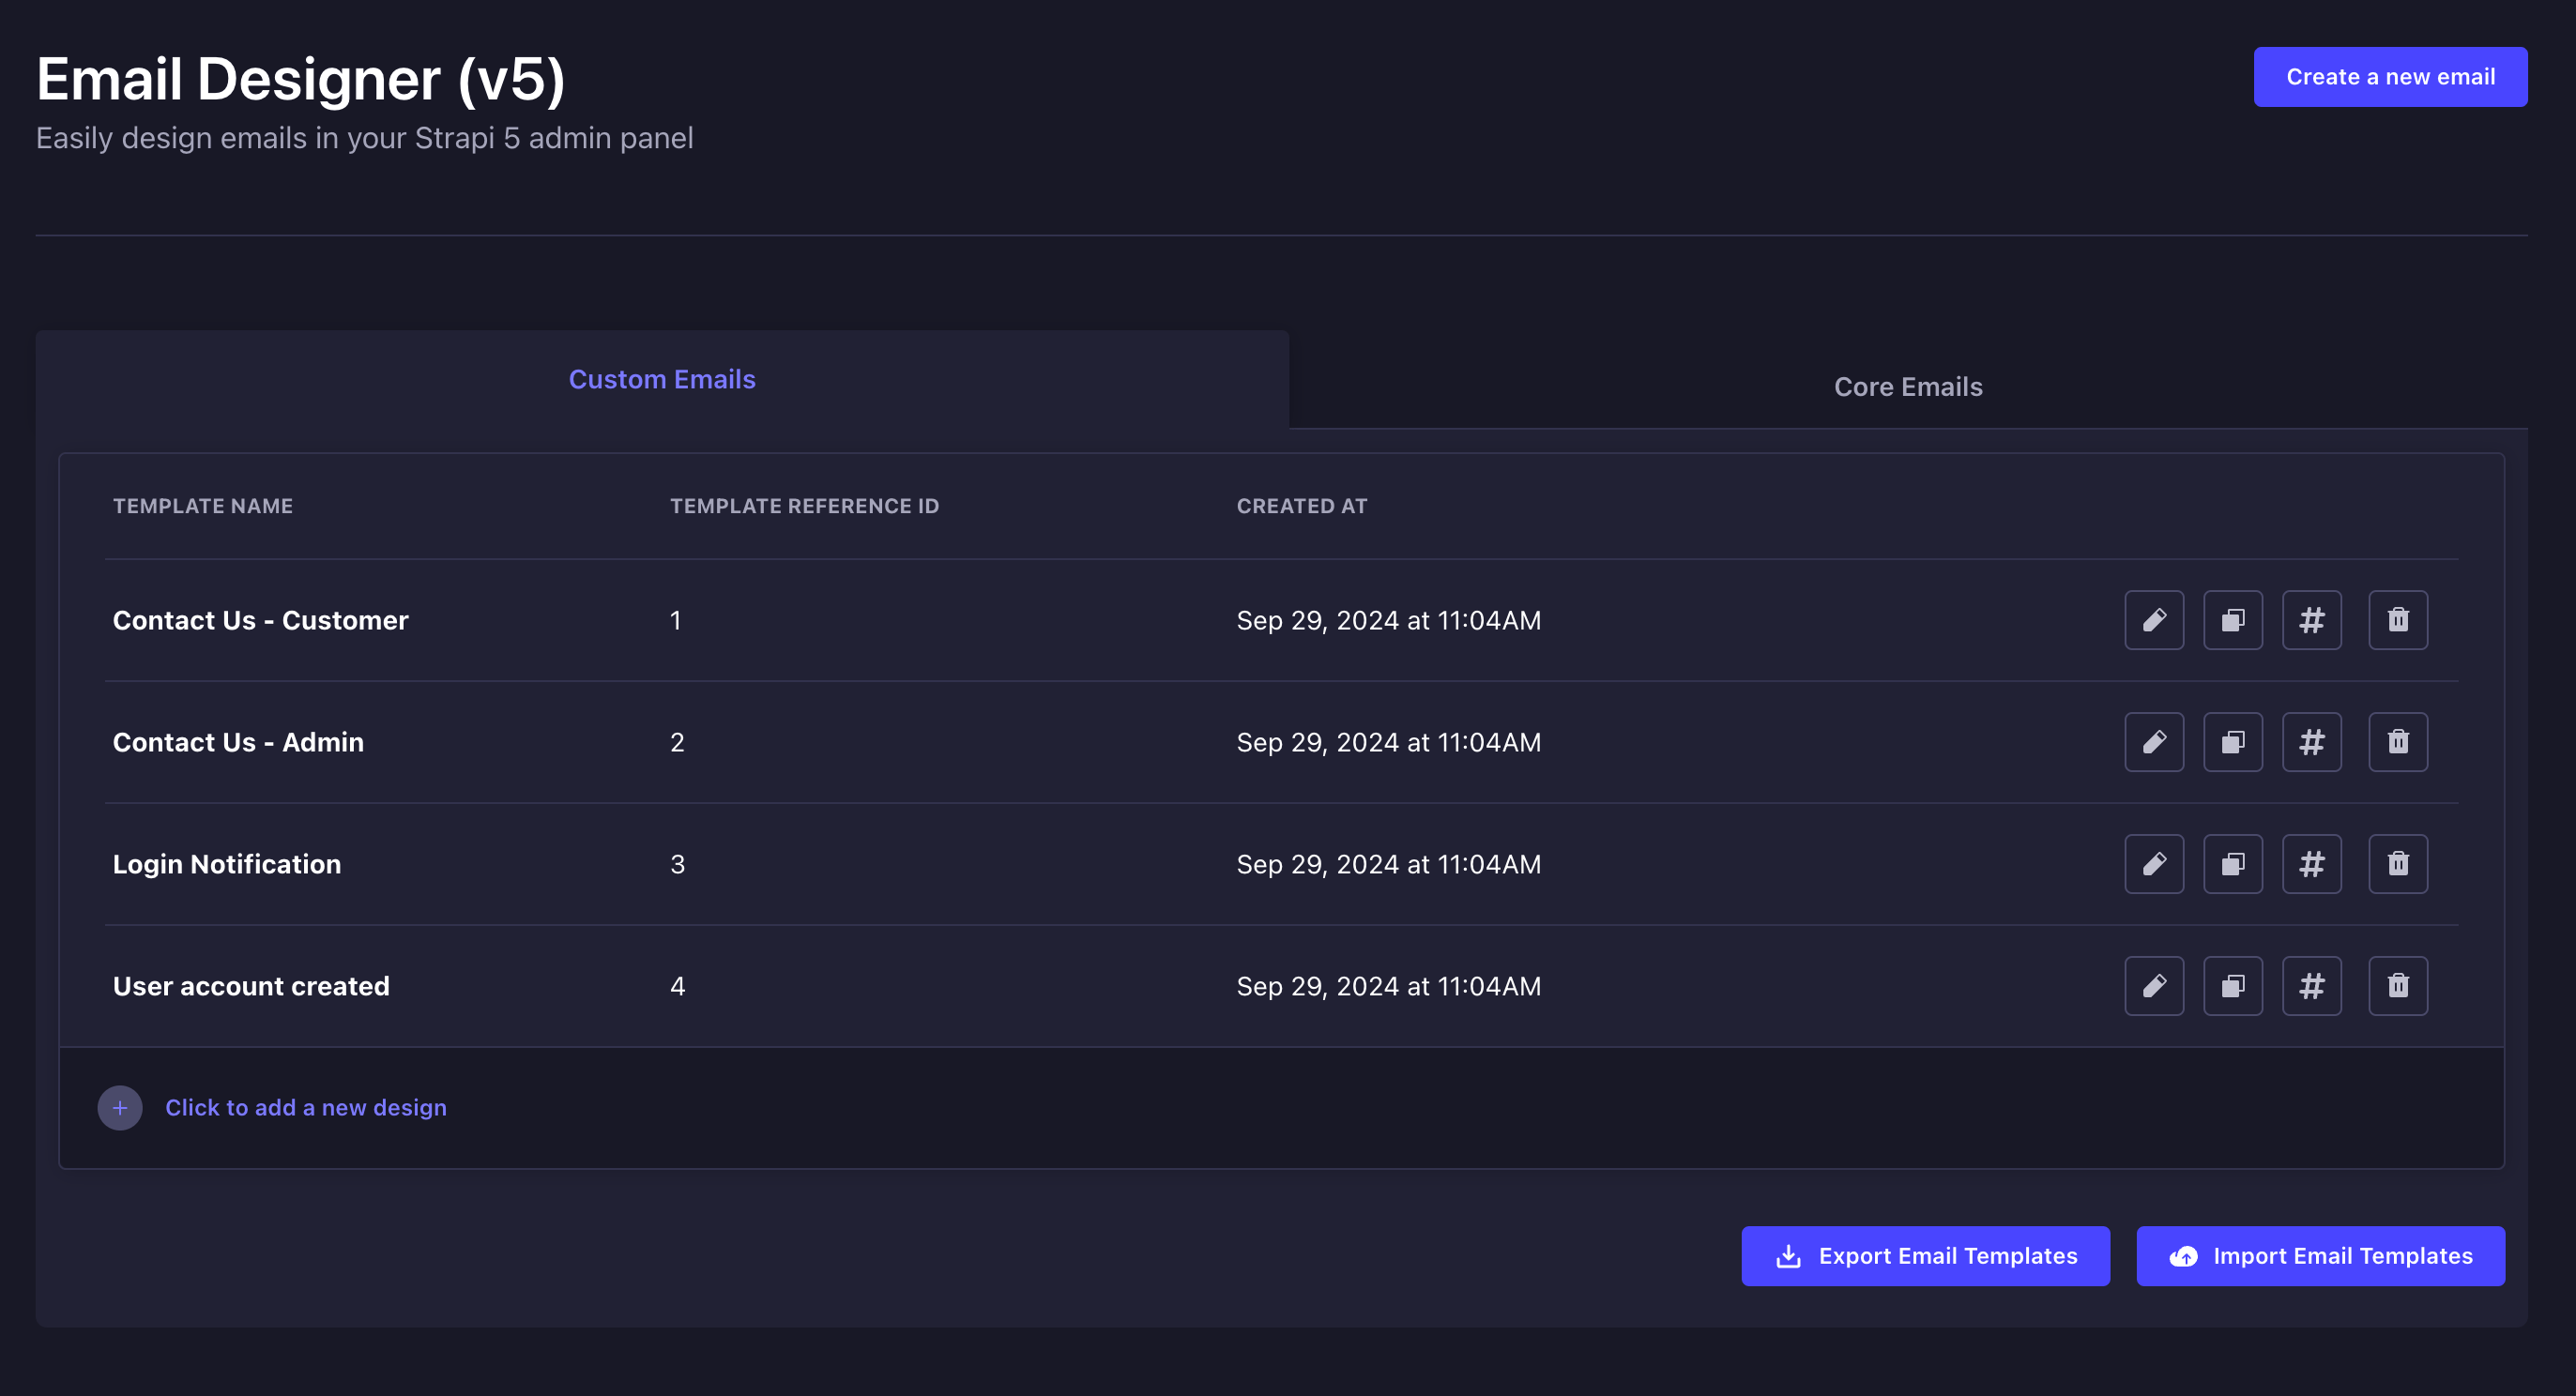Delete the Contact Us - Admin template
Screen dimensions: 2576x1396
tap(2397, 742)
